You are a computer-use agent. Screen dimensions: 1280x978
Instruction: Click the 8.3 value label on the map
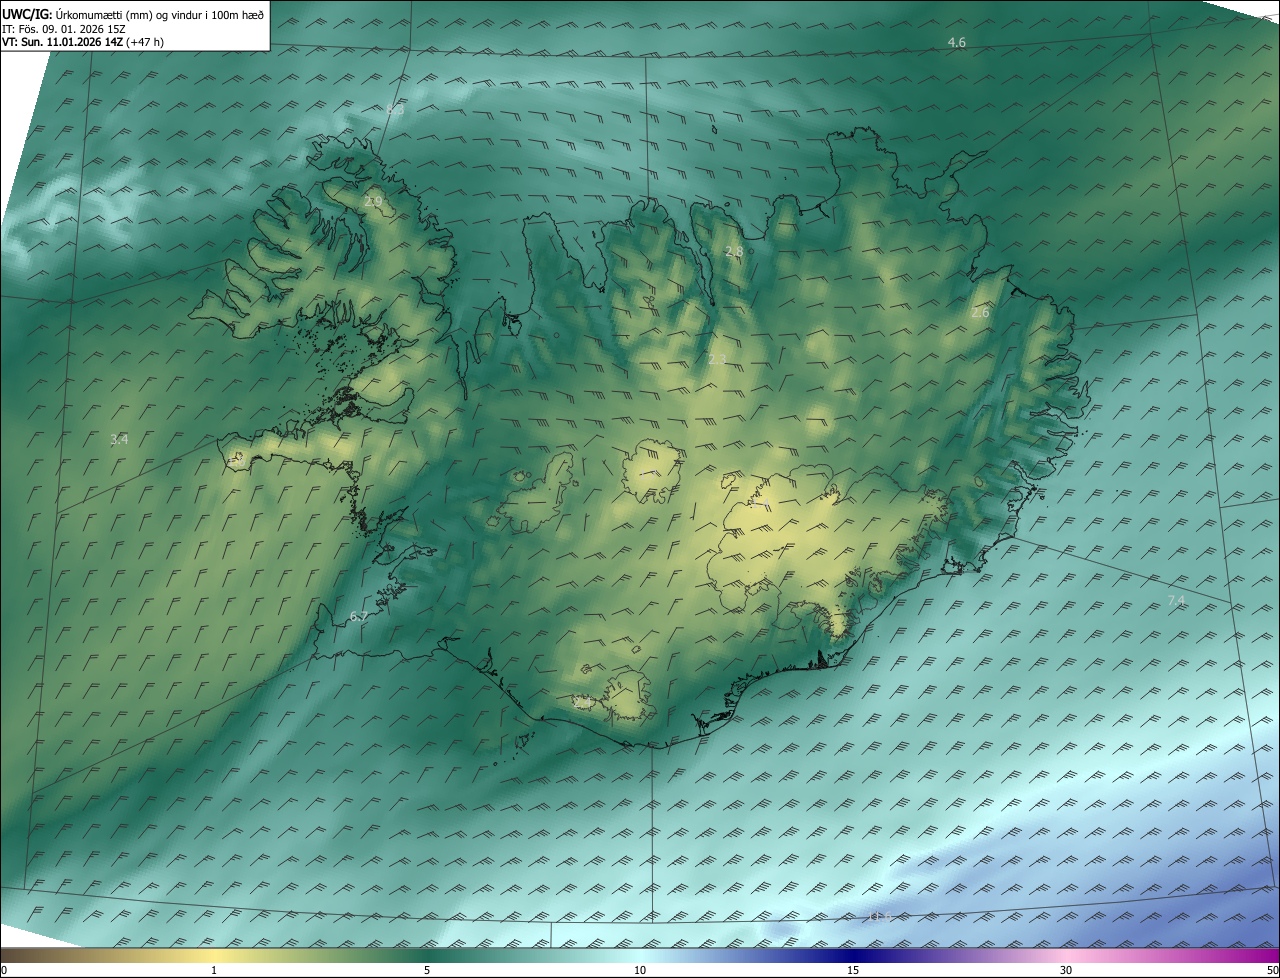[x=395, y=110]
